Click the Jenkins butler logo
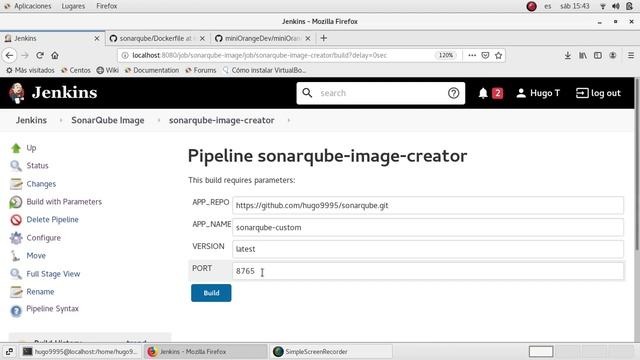 (x=17, y=93)
